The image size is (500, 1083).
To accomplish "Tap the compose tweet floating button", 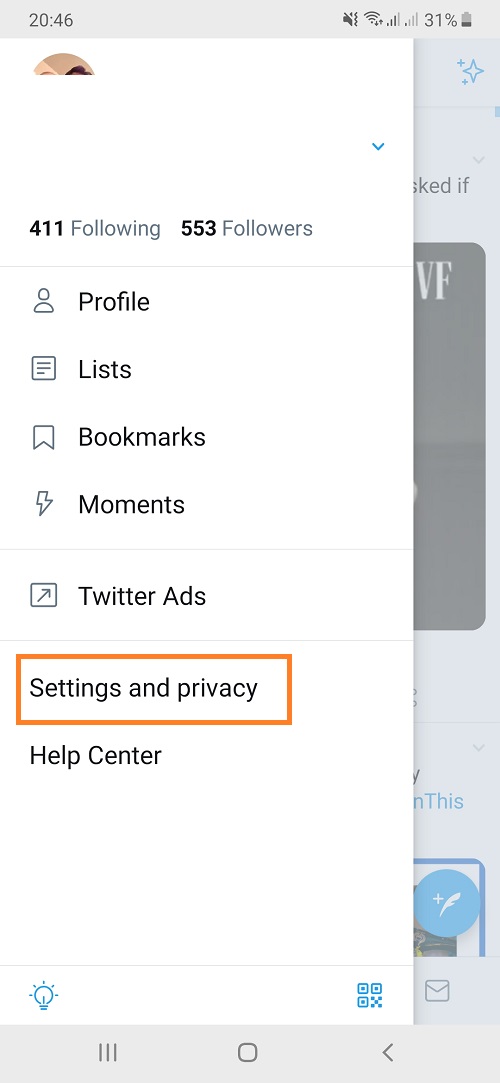I will 447,902.
